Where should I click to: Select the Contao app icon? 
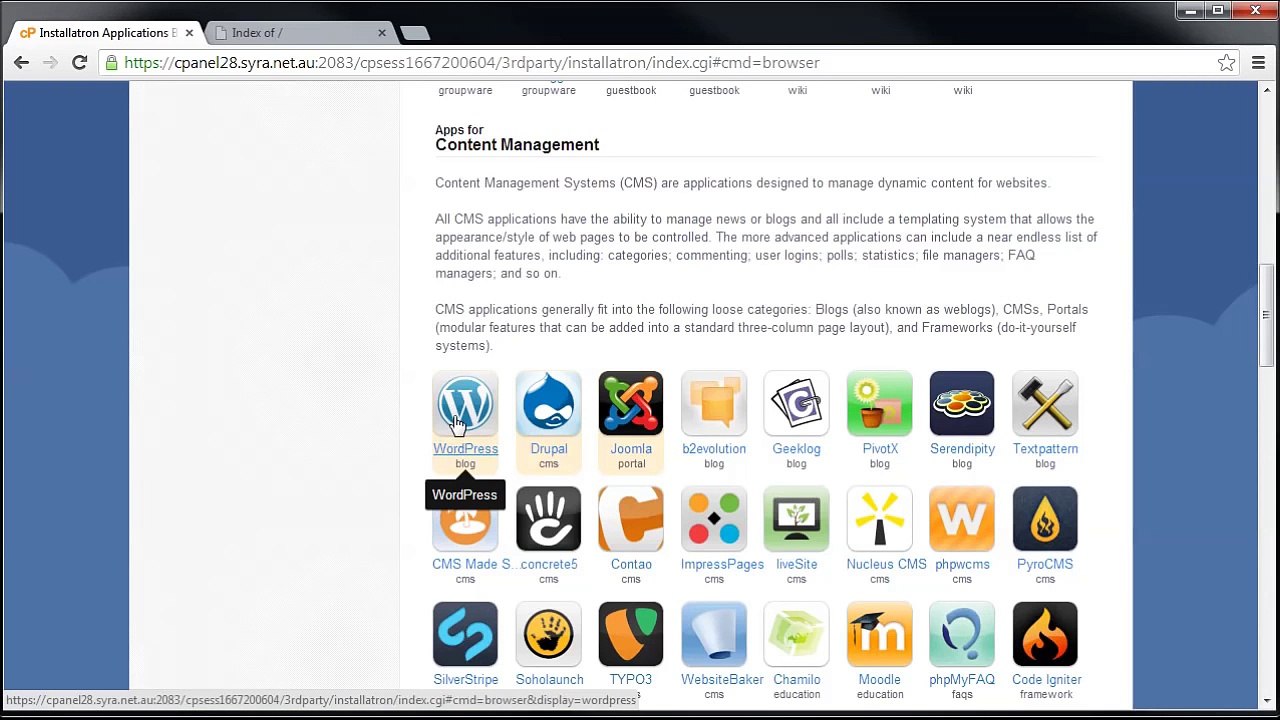[631, 519]
